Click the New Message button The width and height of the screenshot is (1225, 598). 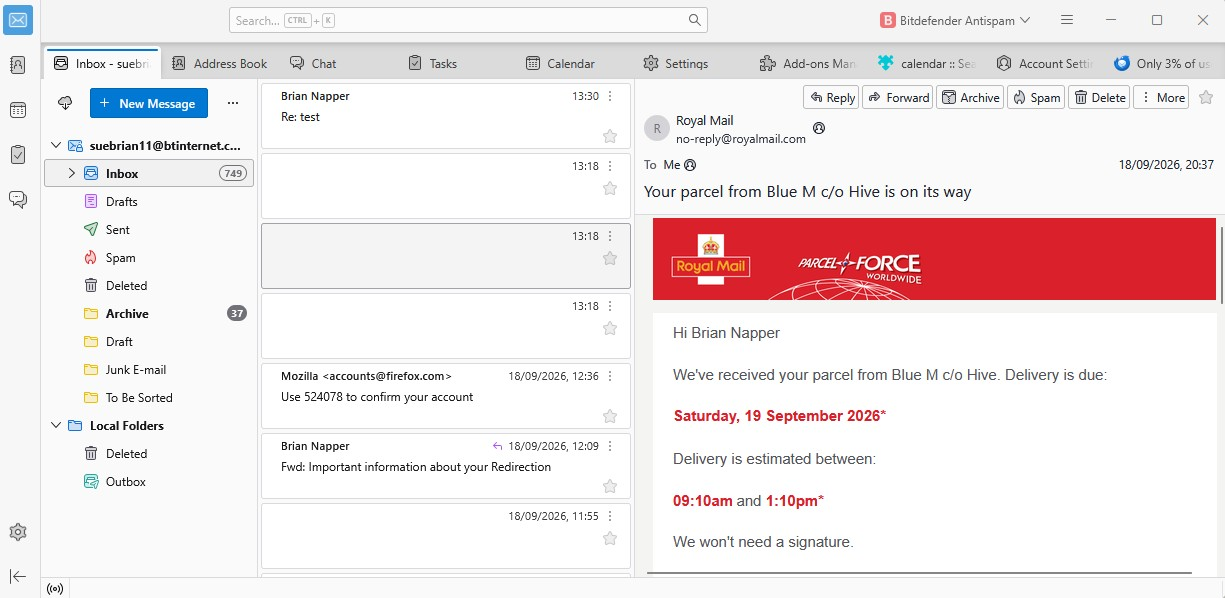pos(149,103)
